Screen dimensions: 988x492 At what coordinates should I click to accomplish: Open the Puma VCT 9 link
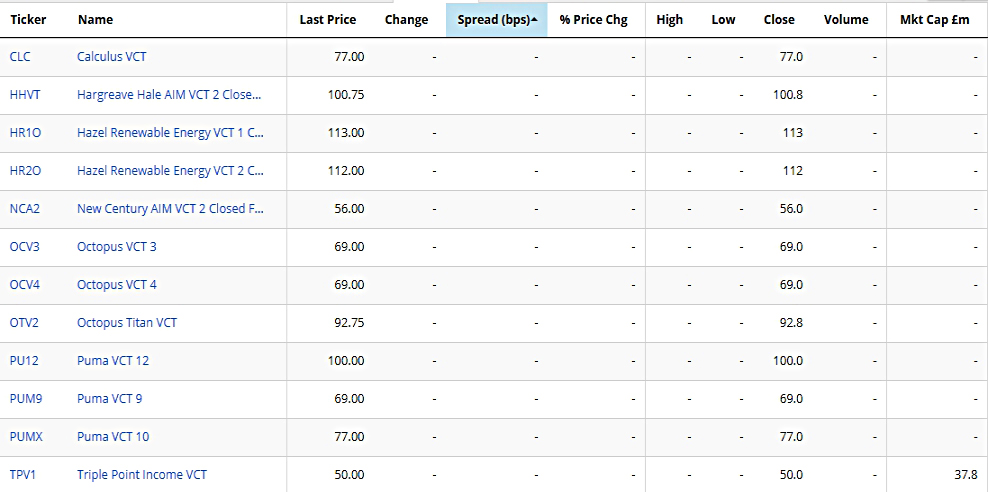tap(110, 398)
